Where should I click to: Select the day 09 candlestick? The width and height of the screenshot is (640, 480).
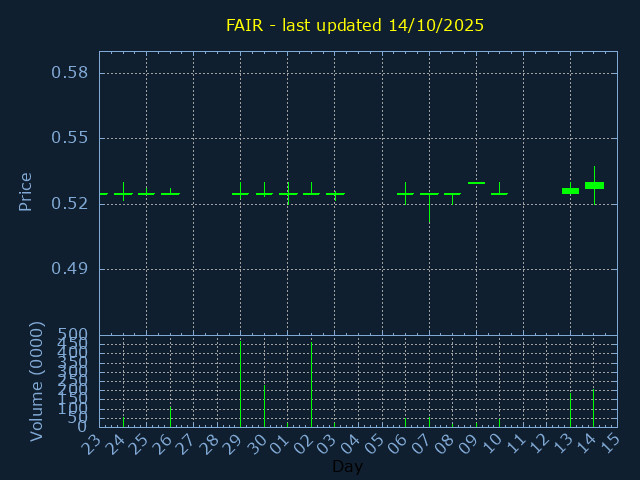click(476, 183)
